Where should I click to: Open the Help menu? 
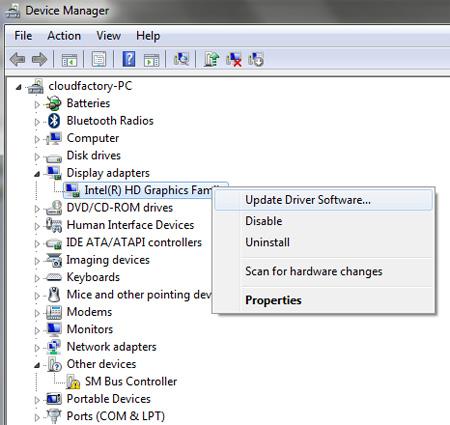pyautogui.click(x=148, y=36)
